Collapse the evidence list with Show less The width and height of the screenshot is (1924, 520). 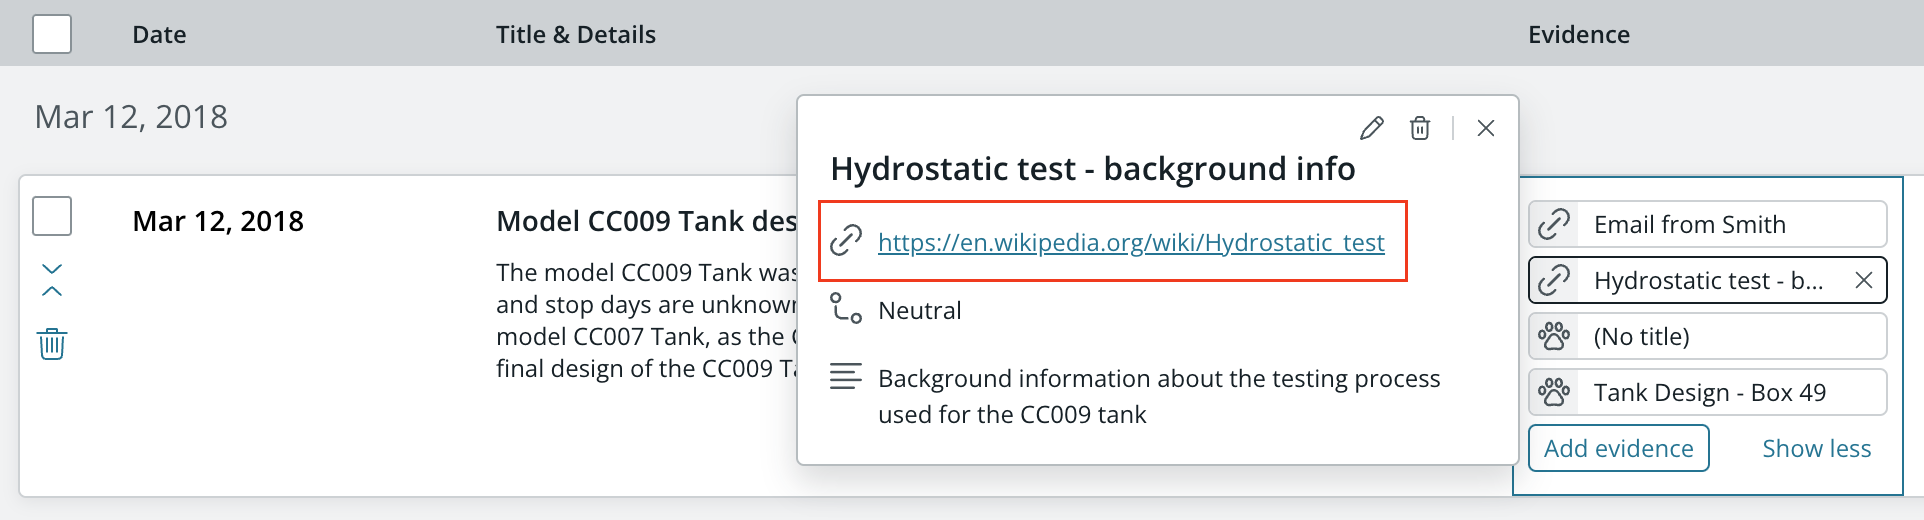pos(1816,448)
